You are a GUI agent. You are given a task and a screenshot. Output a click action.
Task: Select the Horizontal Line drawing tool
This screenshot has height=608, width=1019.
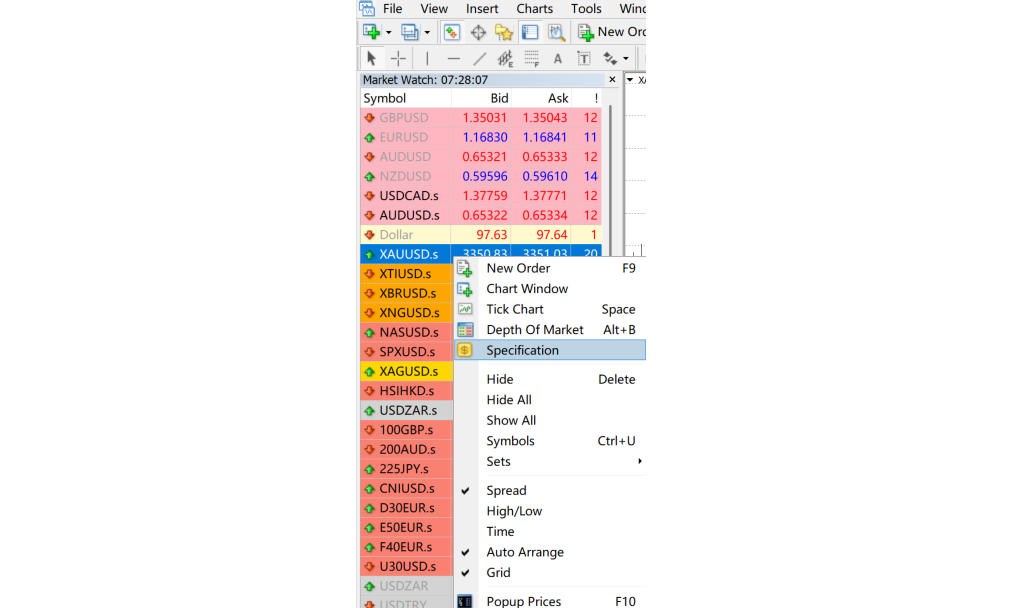pyautogui.click(x=454, y=58)
